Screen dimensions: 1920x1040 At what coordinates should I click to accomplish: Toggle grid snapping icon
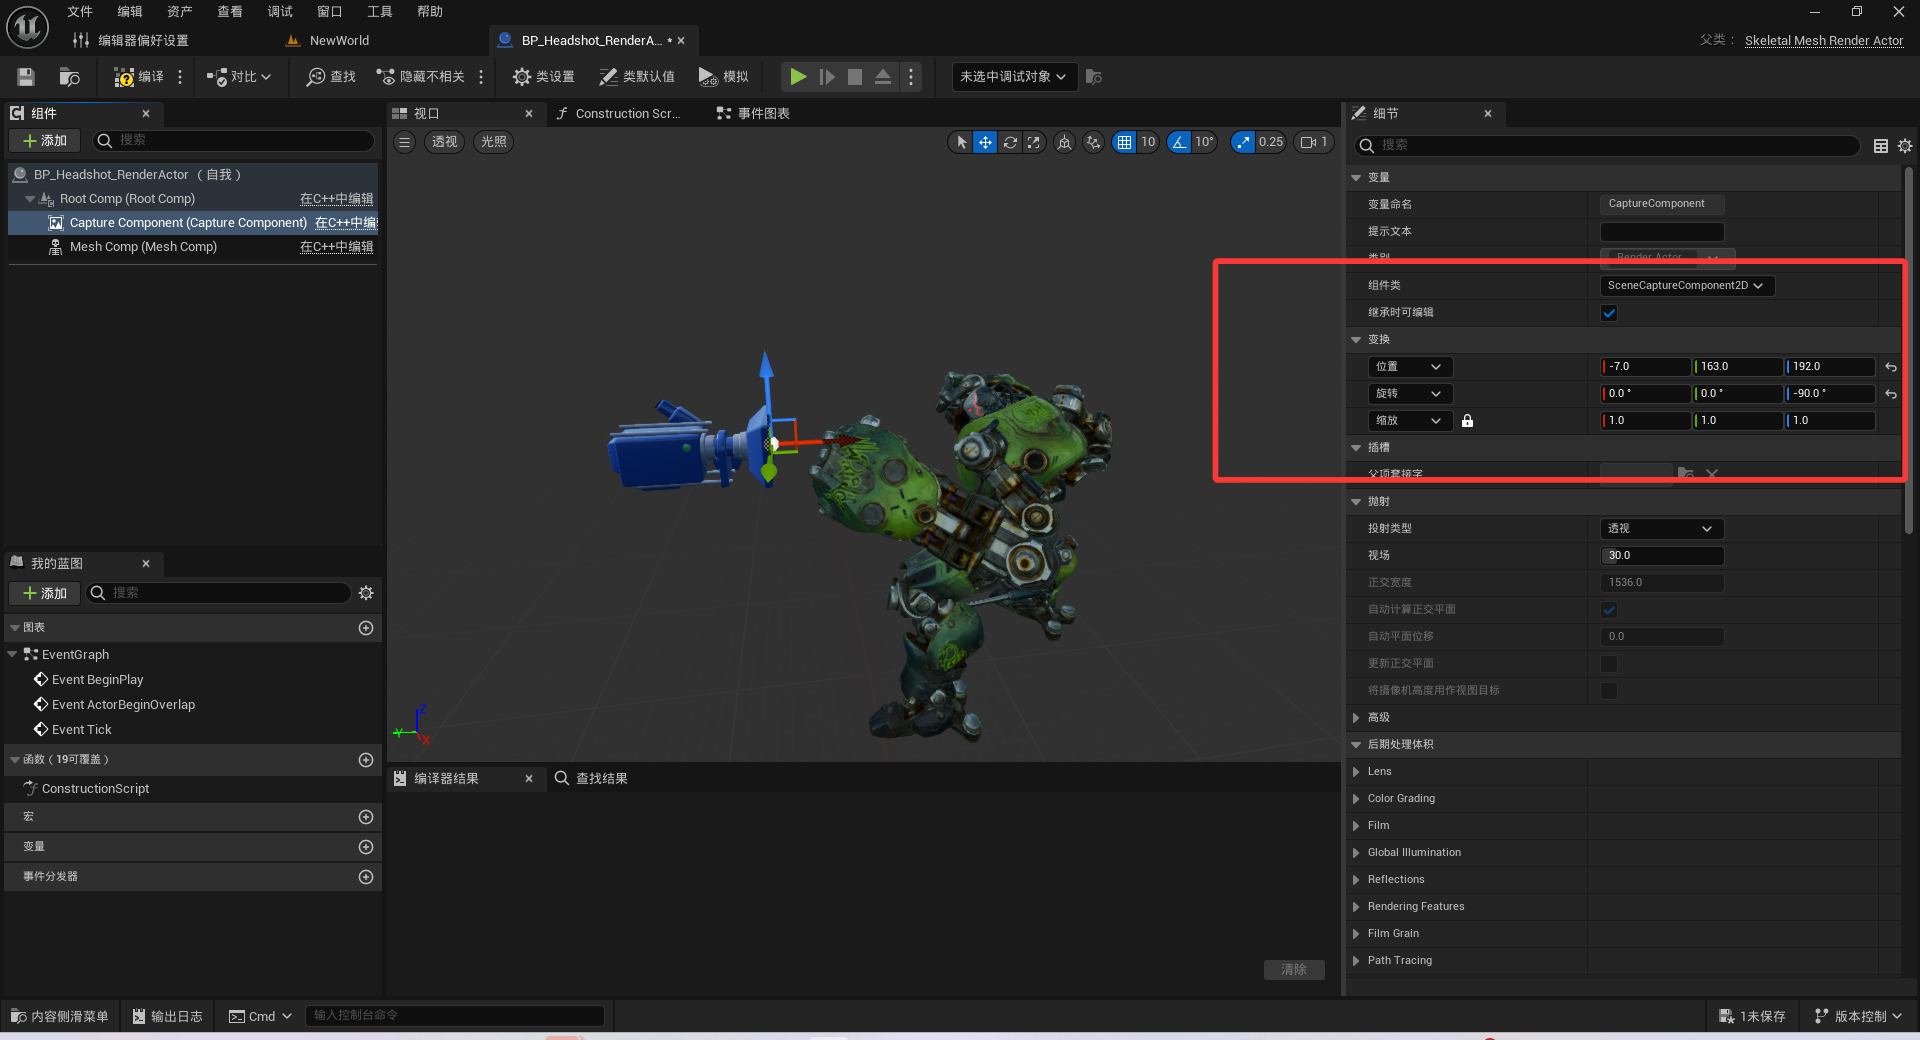pyautogui.click(x=1125, y=142)
